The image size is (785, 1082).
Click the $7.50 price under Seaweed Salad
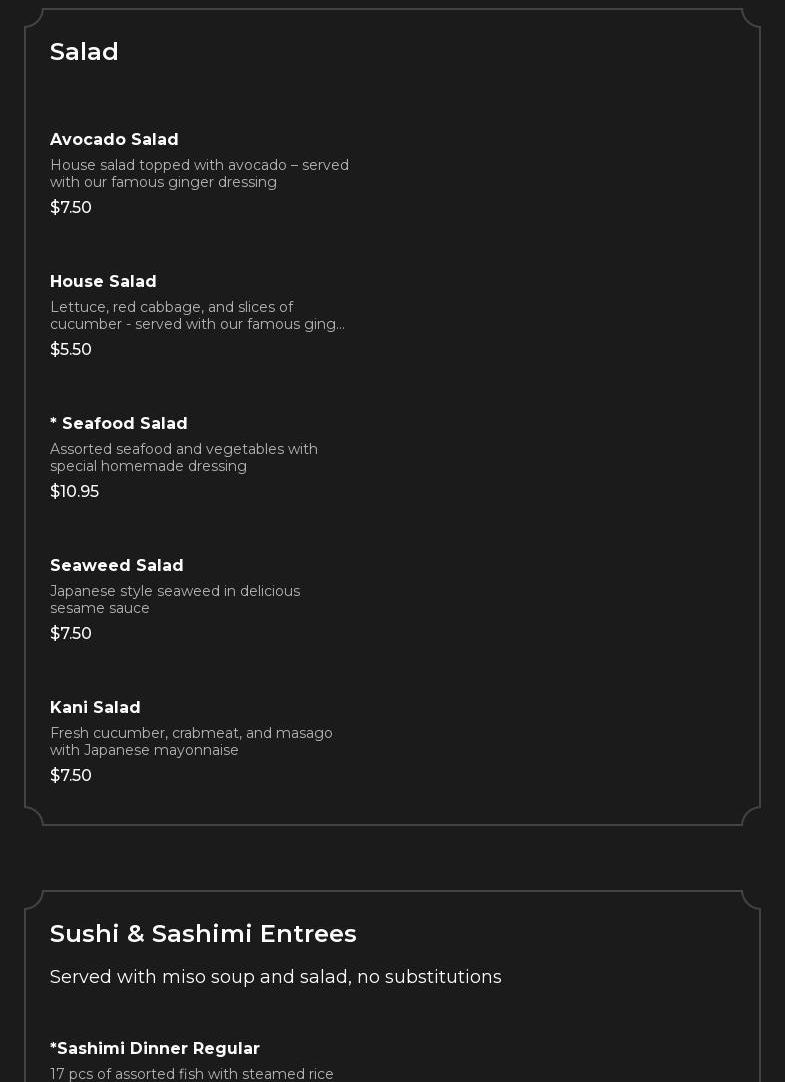[x=71, y=634]
